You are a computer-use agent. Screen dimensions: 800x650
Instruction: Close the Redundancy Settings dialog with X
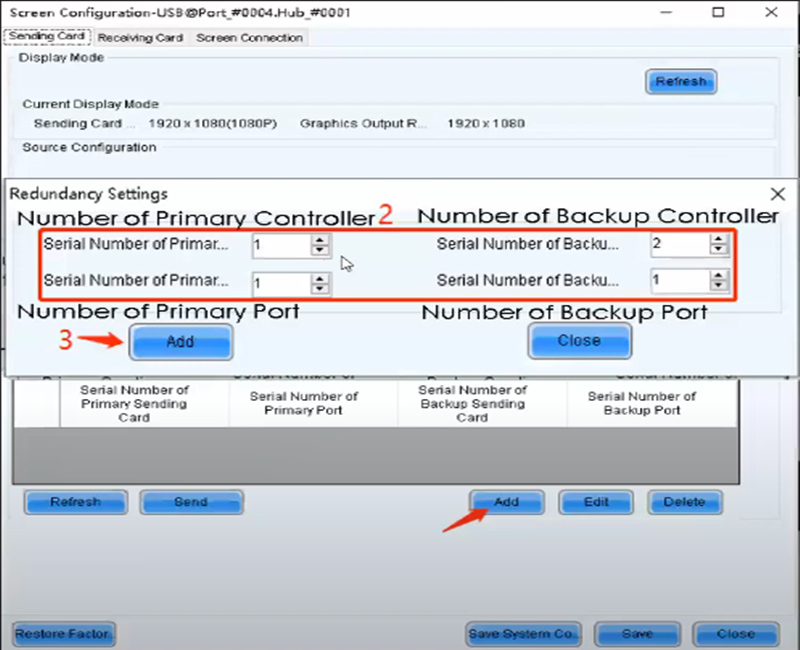click(x=778, y=194)
